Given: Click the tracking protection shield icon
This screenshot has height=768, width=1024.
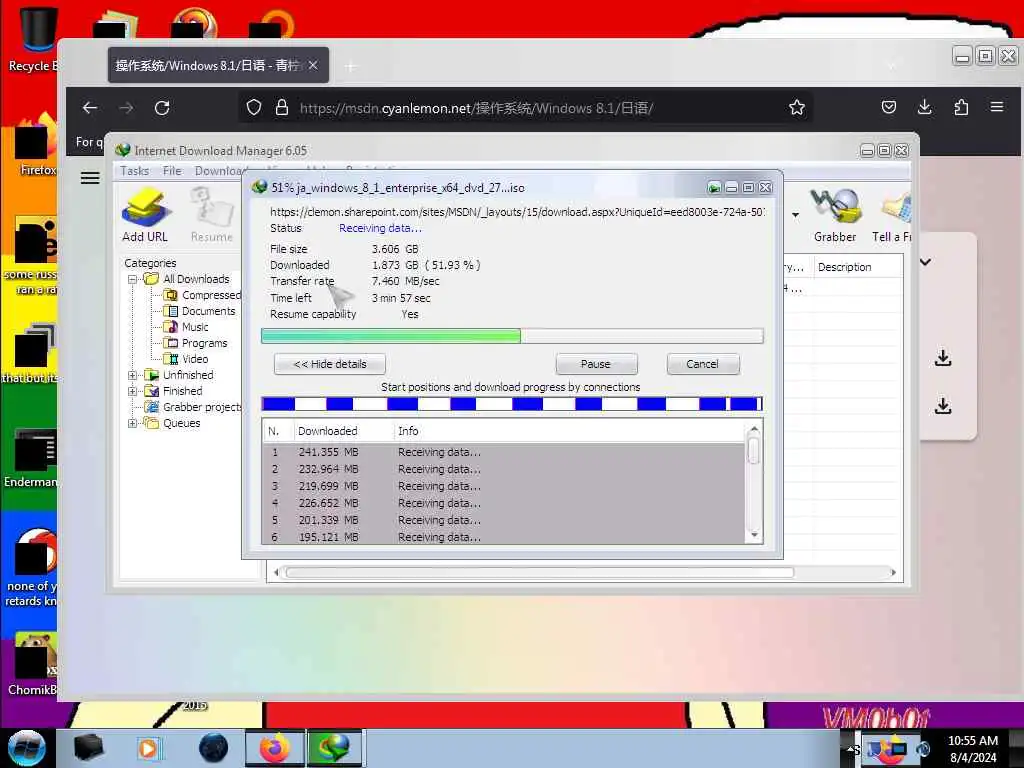Looking at the screenshot, I should click(254, 108).
